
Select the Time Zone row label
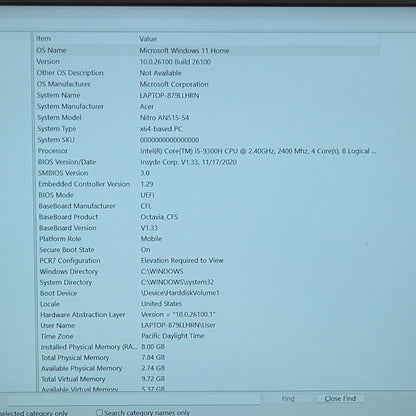(57, 336)
